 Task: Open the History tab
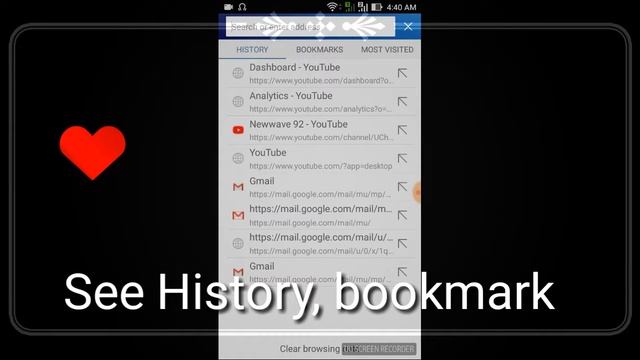click(x=252, y=49)
